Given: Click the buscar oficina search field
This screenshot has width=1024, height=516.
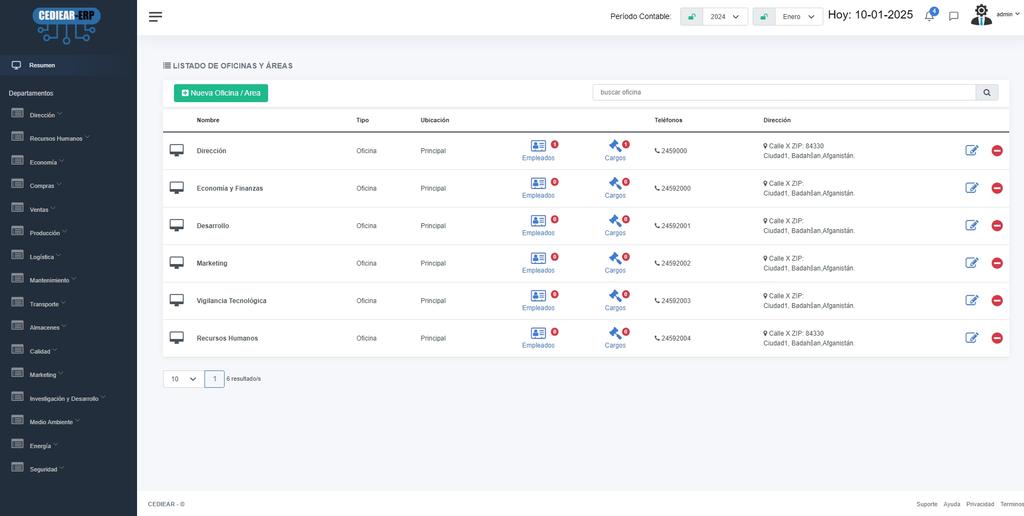Looking at the screenshot, I should click(783, 93).
